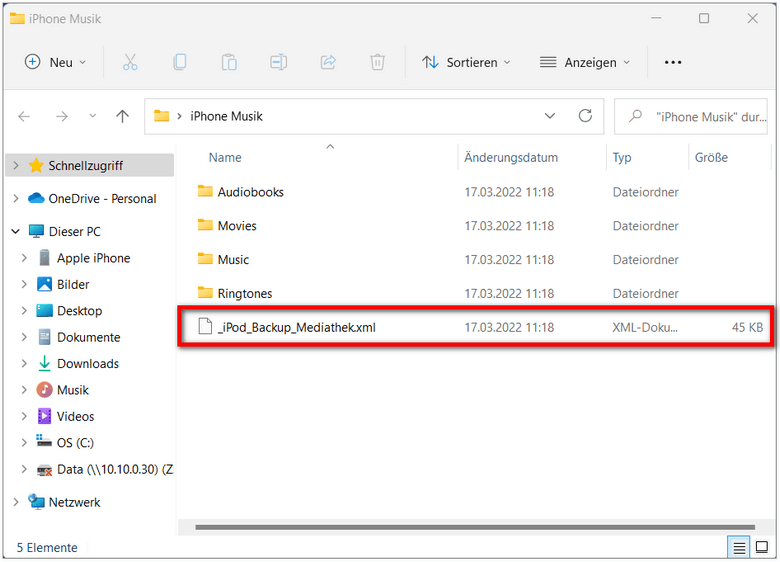
Task: Click the Audiobooks folder icon
Action: point(205,191)
